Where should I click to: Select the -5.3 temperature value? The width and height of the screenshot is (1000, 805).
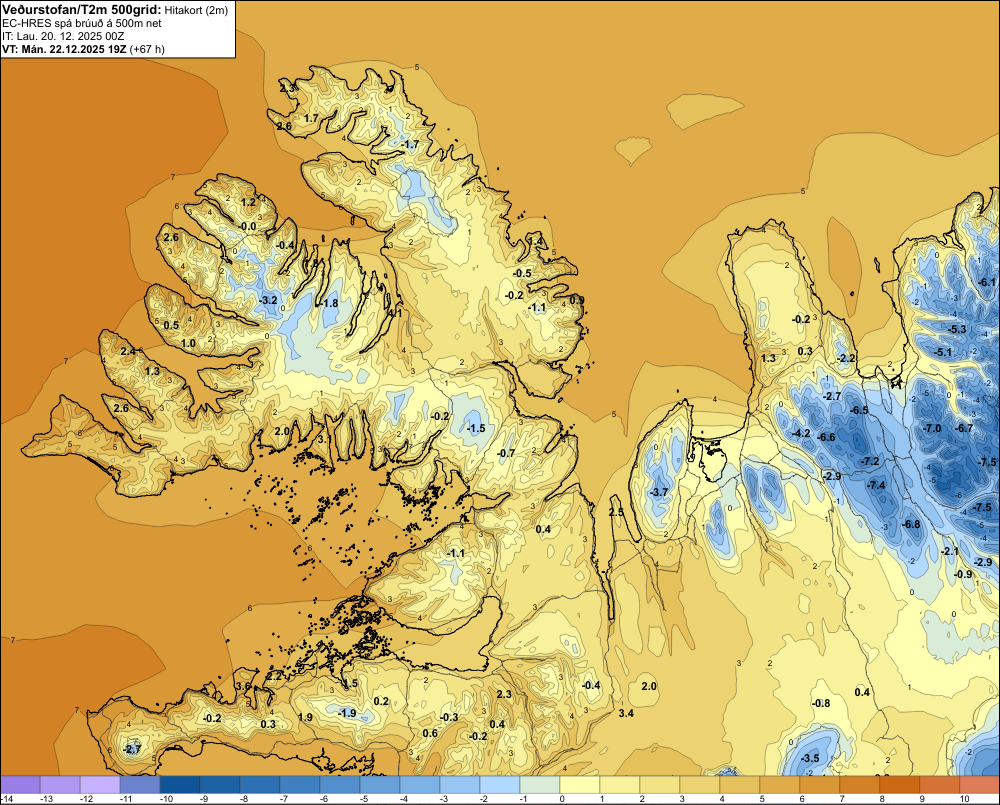click(x=958, y=329)
